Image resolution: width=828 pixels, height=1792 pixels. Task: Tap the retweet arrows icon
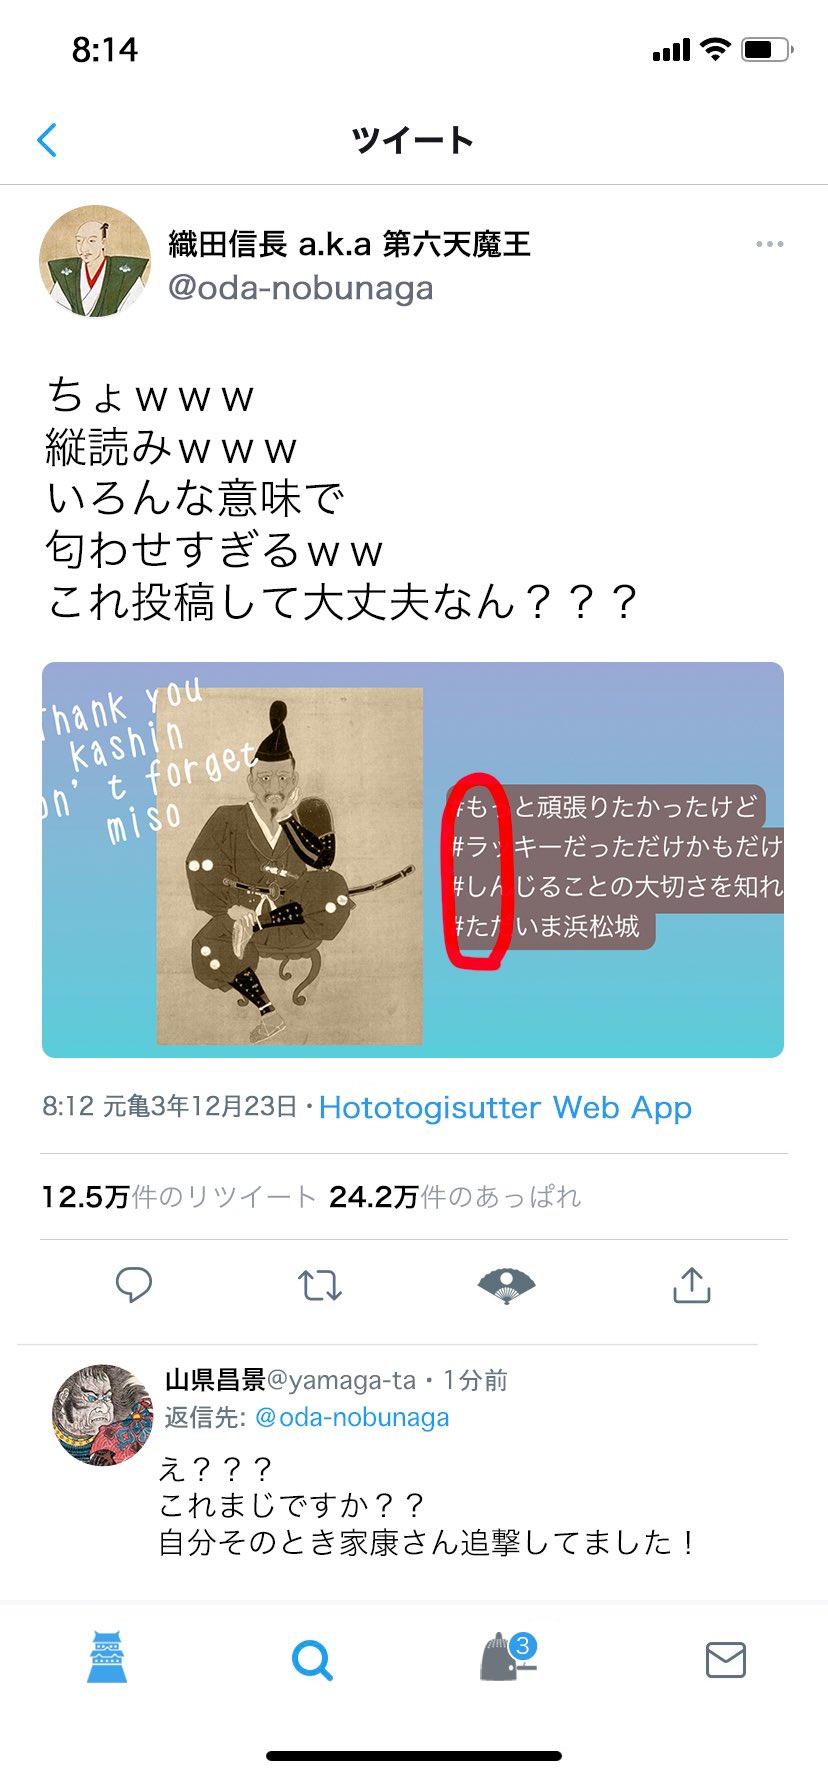pos(320,1285)
